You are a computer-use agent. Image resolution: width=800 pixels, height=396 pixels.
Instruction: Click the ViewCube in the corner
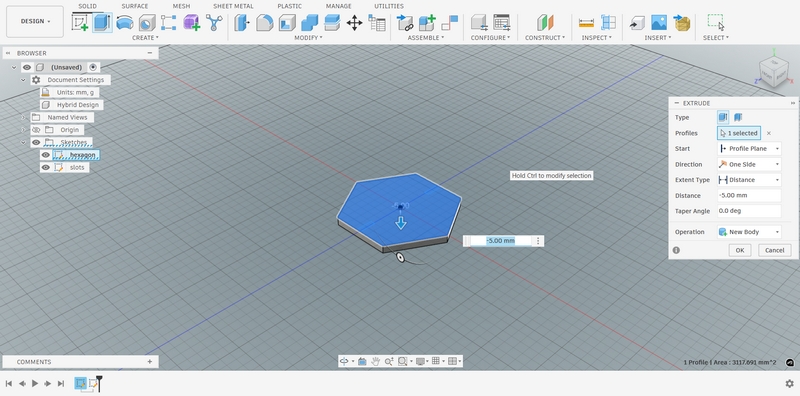point(774,71)
